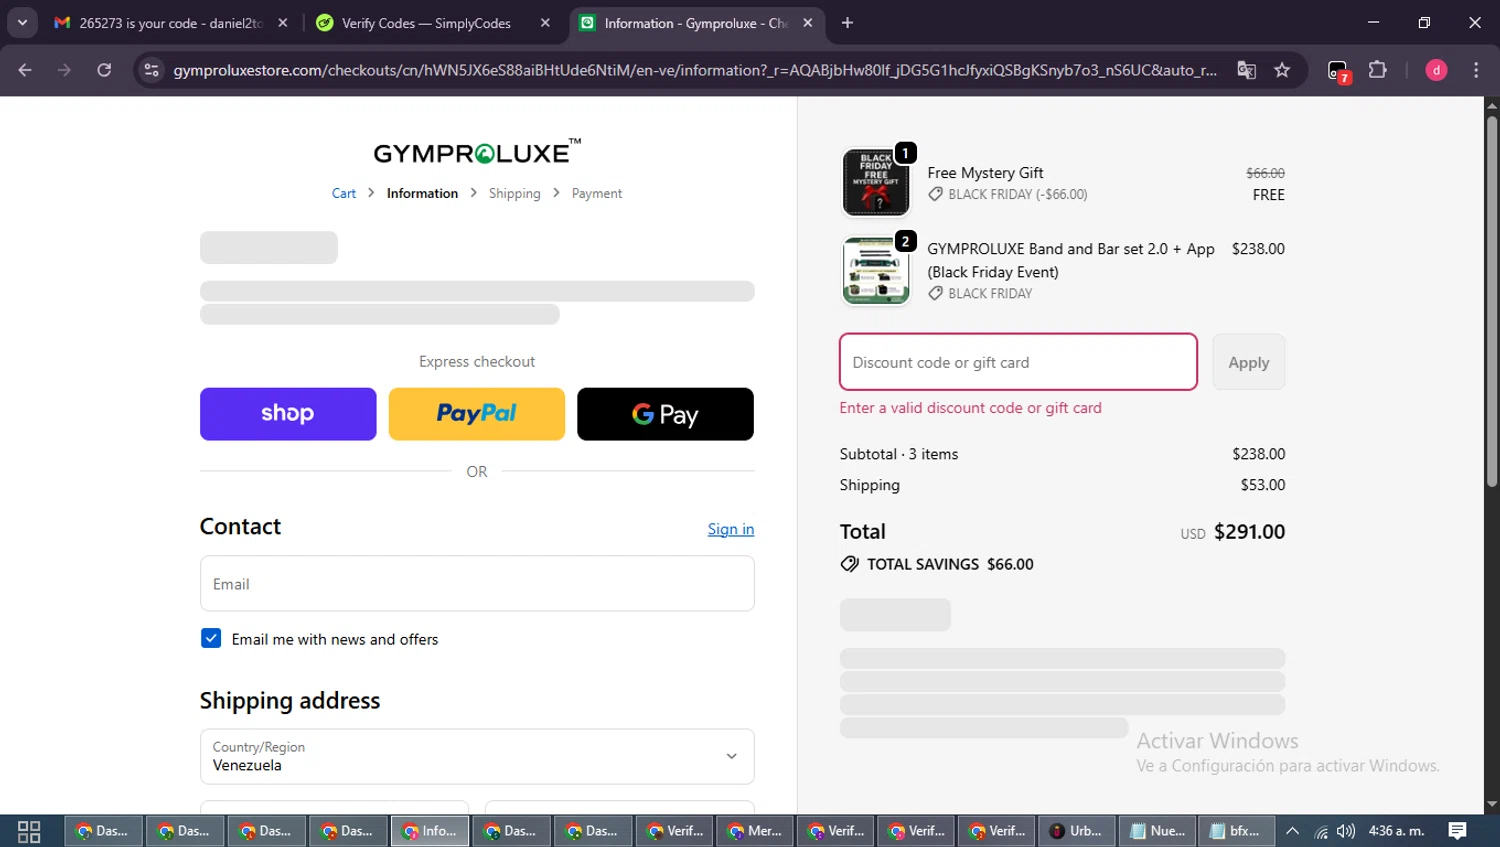Apply the discount code
This screenshot has height=847, width=1500.
[x=1249, y=362]
